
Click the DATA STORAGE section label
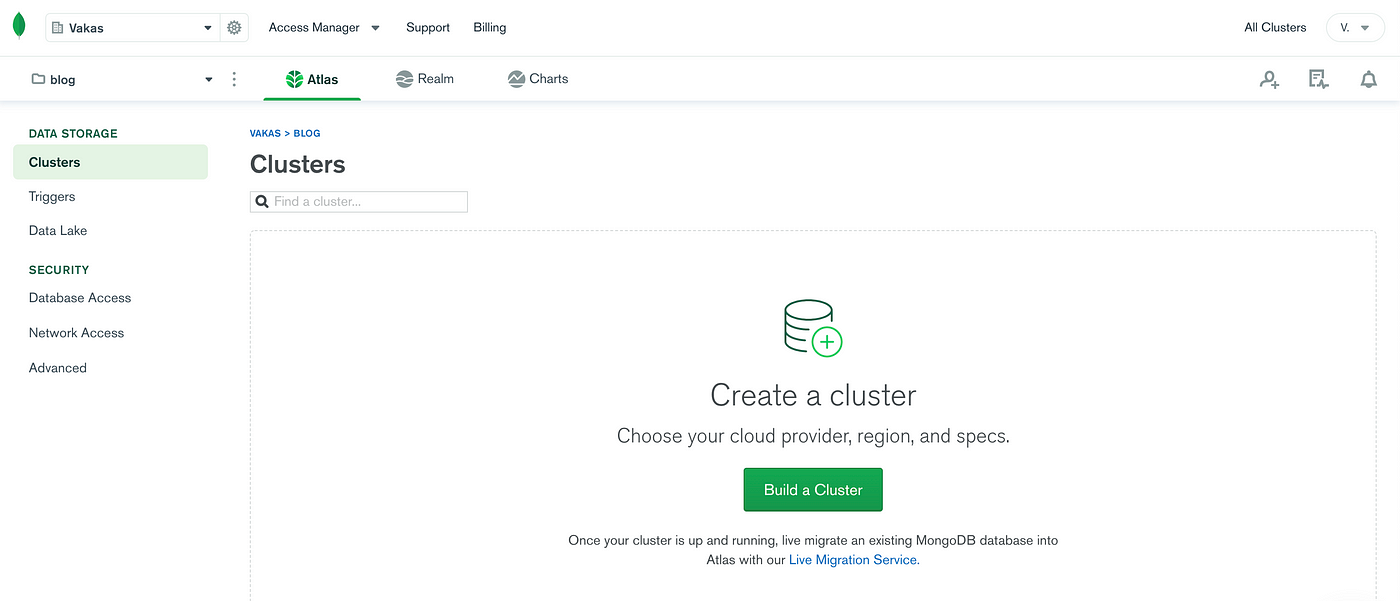click(73, 133)
